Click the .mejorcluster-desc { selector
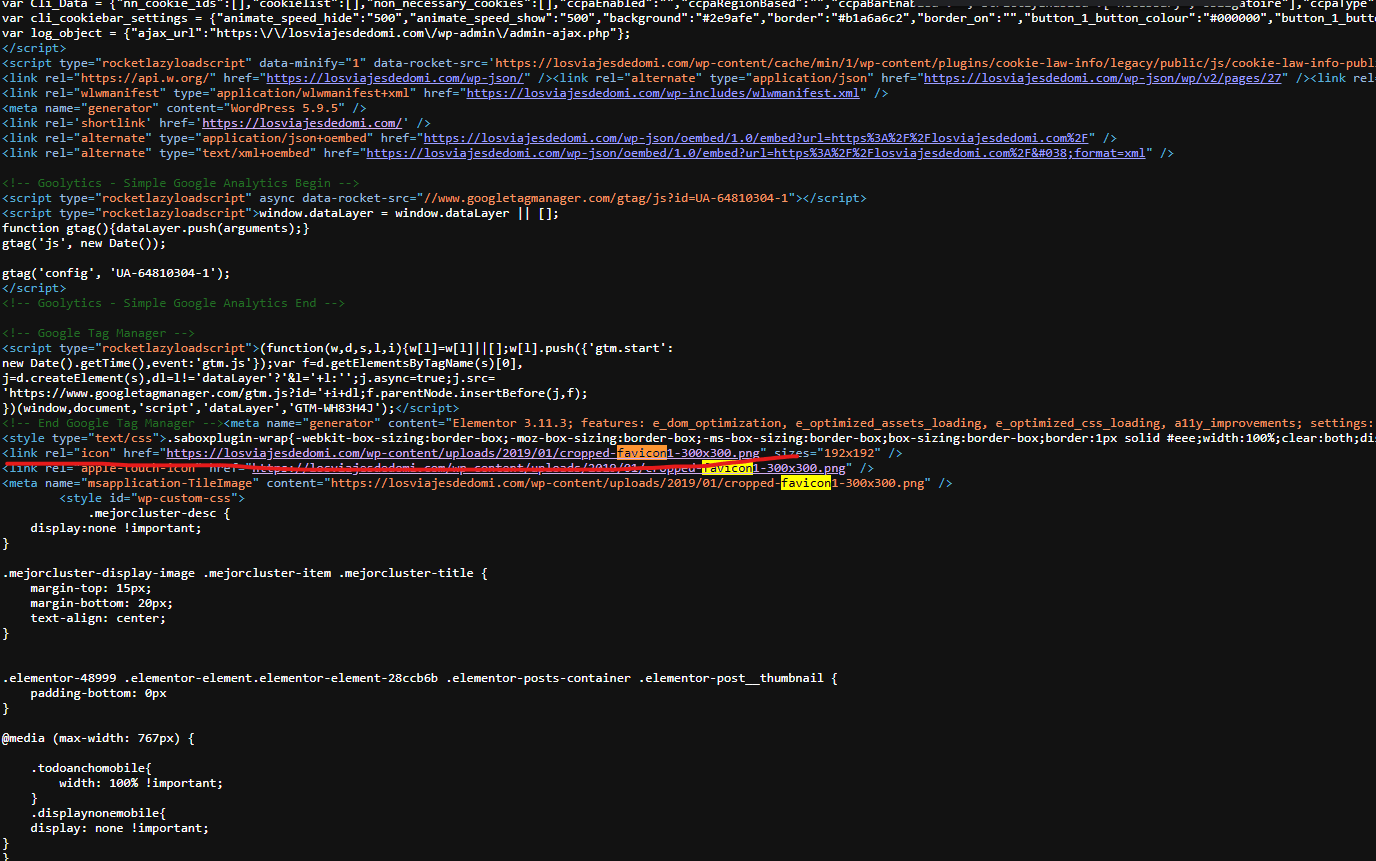The width and height of the screenshot is (1376, 861). click(159, 513)
